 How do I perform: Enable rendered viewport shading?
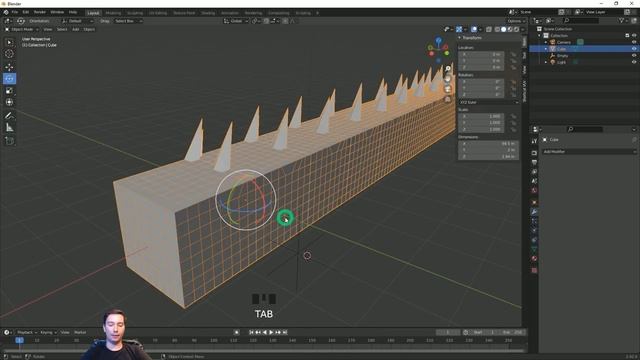[x=516, y=29]
